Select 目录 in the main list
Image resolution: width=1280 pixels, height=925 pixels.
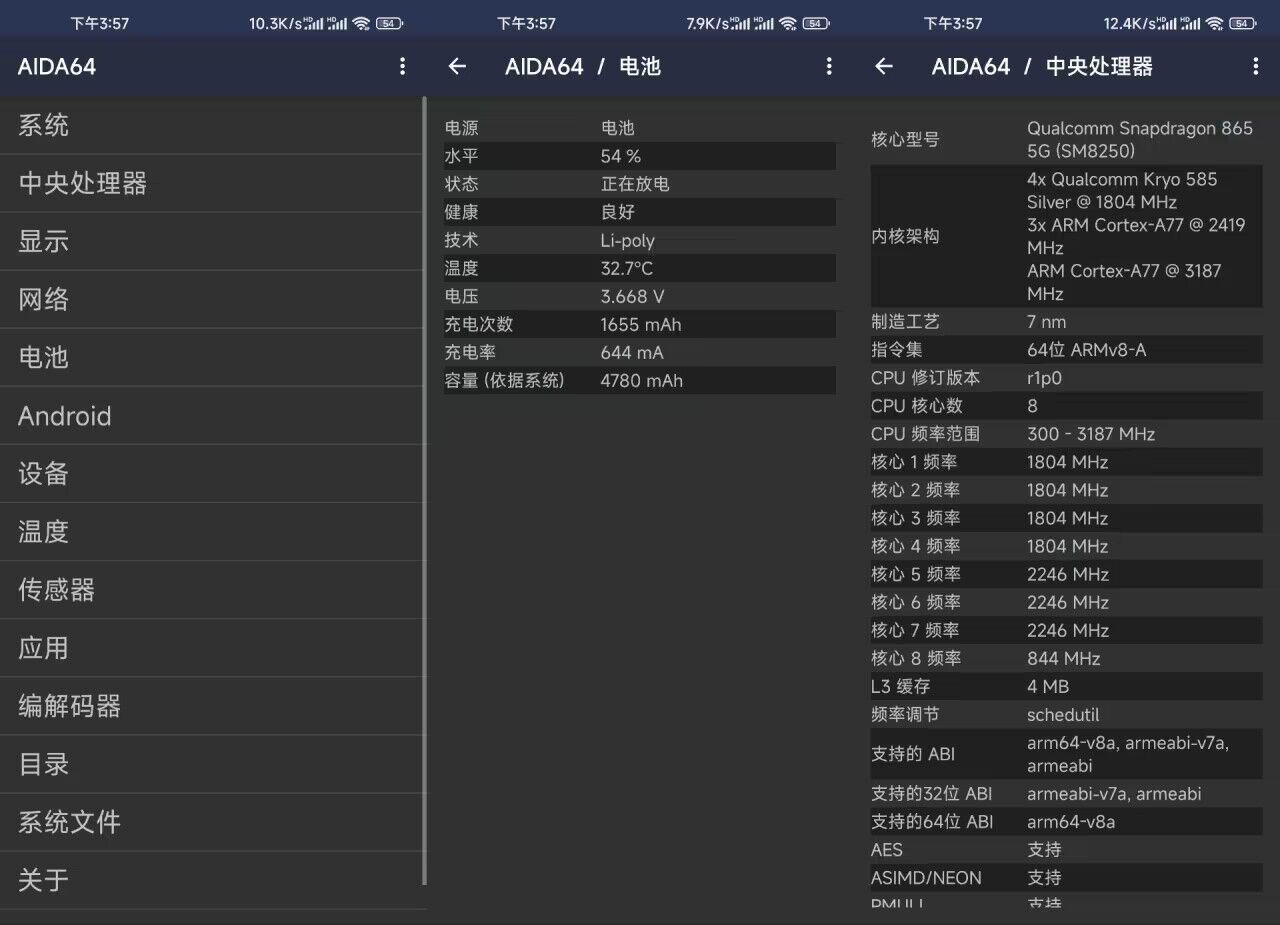click(x=213, y=764)
